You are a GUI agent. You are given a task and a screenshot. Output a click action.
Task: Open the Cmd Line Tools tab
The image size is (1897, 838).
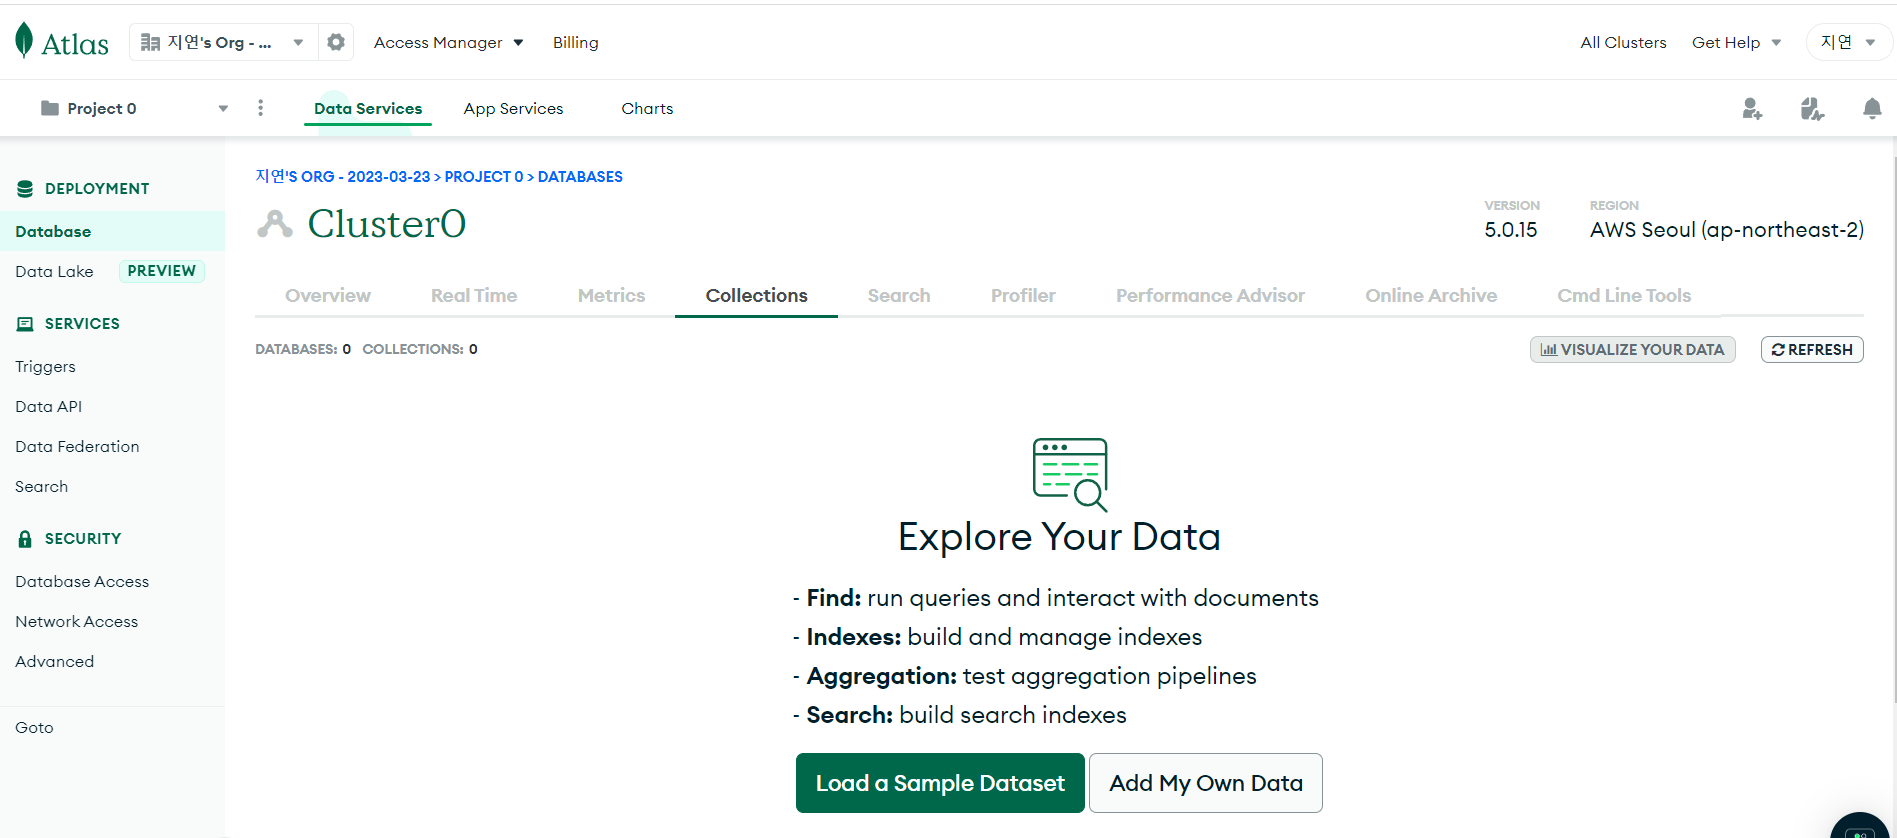click(x=1624, y=295)
